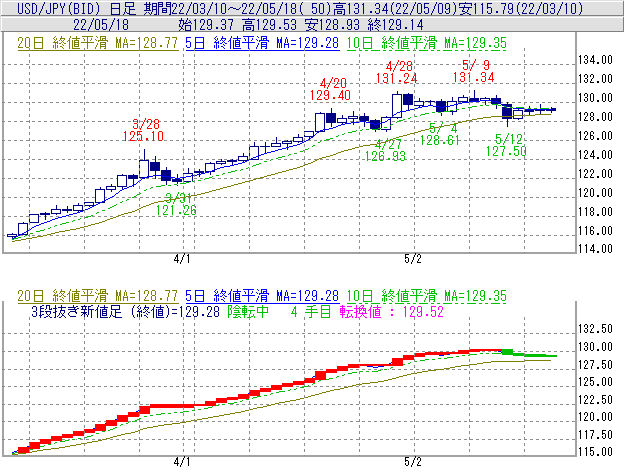Click the 5/4 128.61 low annotation
624x475 pixels.
pyautogui.click(x=440, y=134)
